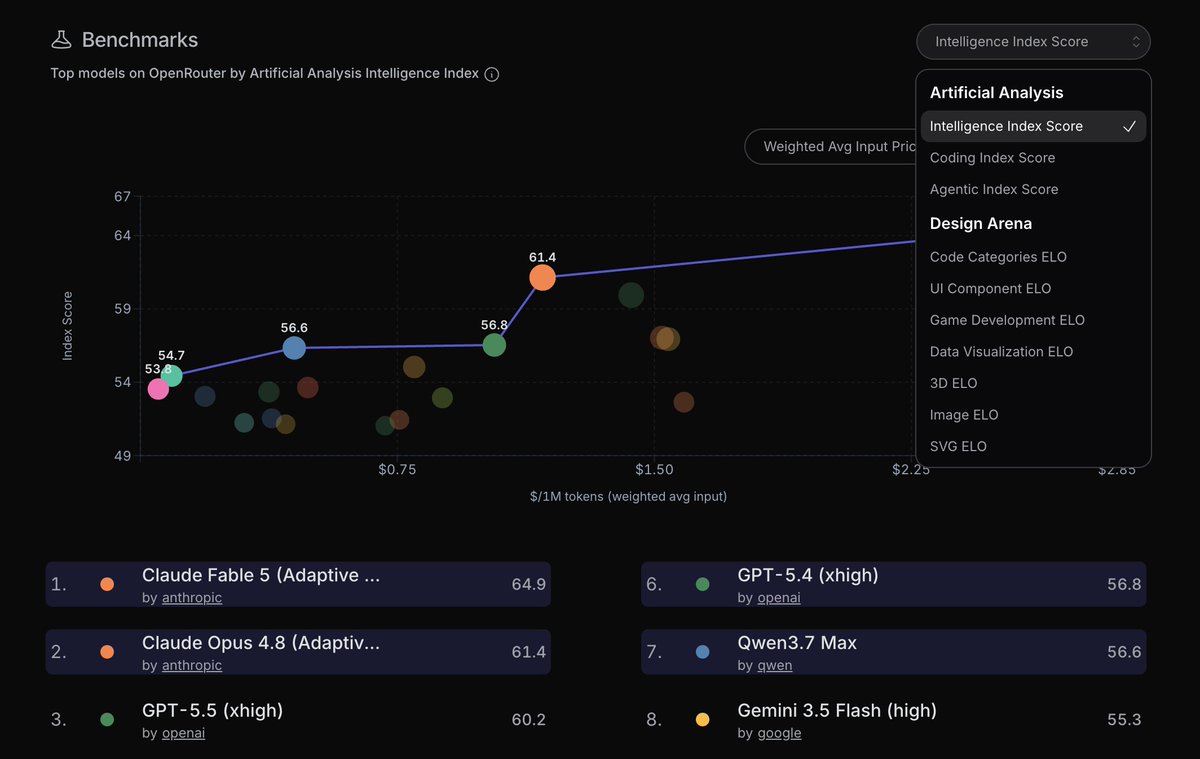Select Intelligence Index Score menu option

[1033, 126]
